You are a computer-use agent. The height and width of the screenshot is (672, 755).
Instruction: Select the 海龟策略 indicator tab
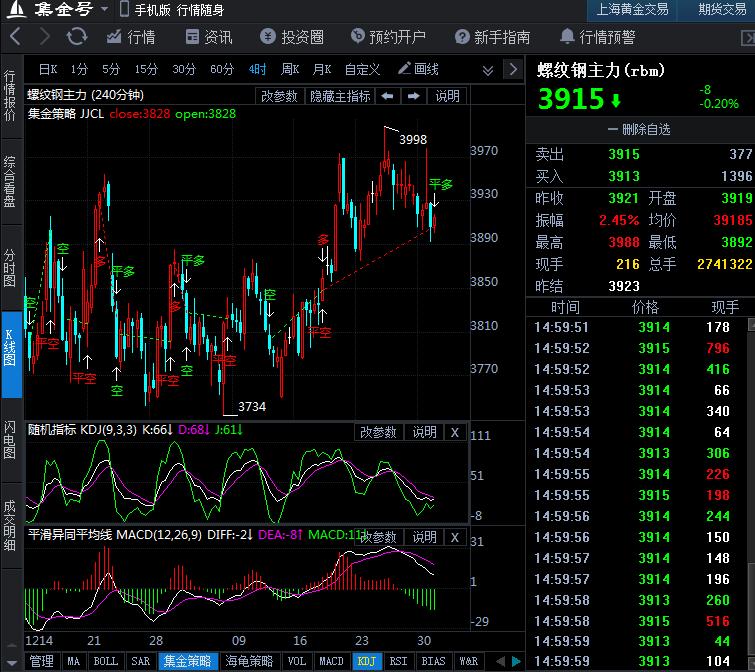(249, 661)
